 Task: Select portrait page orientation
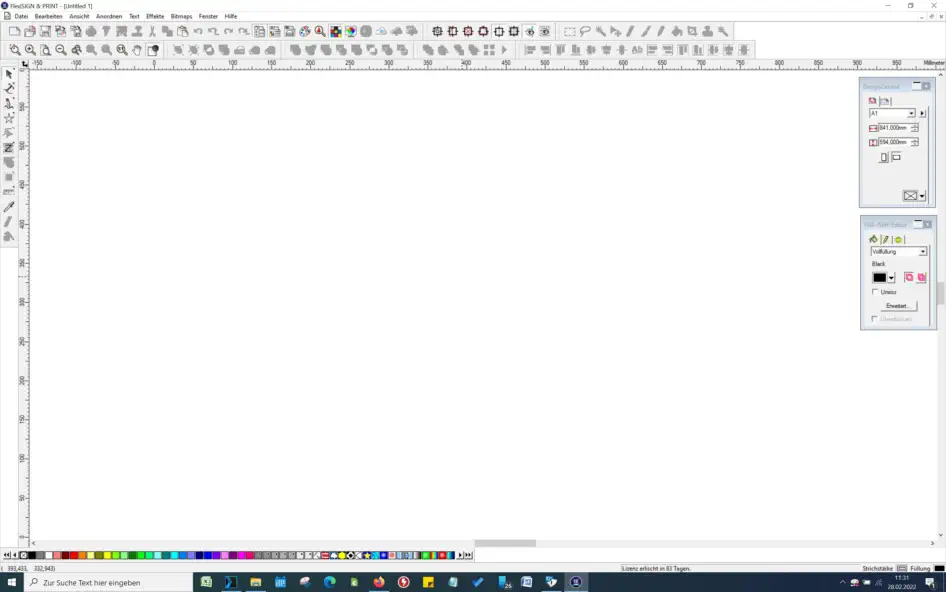[884, 158]
